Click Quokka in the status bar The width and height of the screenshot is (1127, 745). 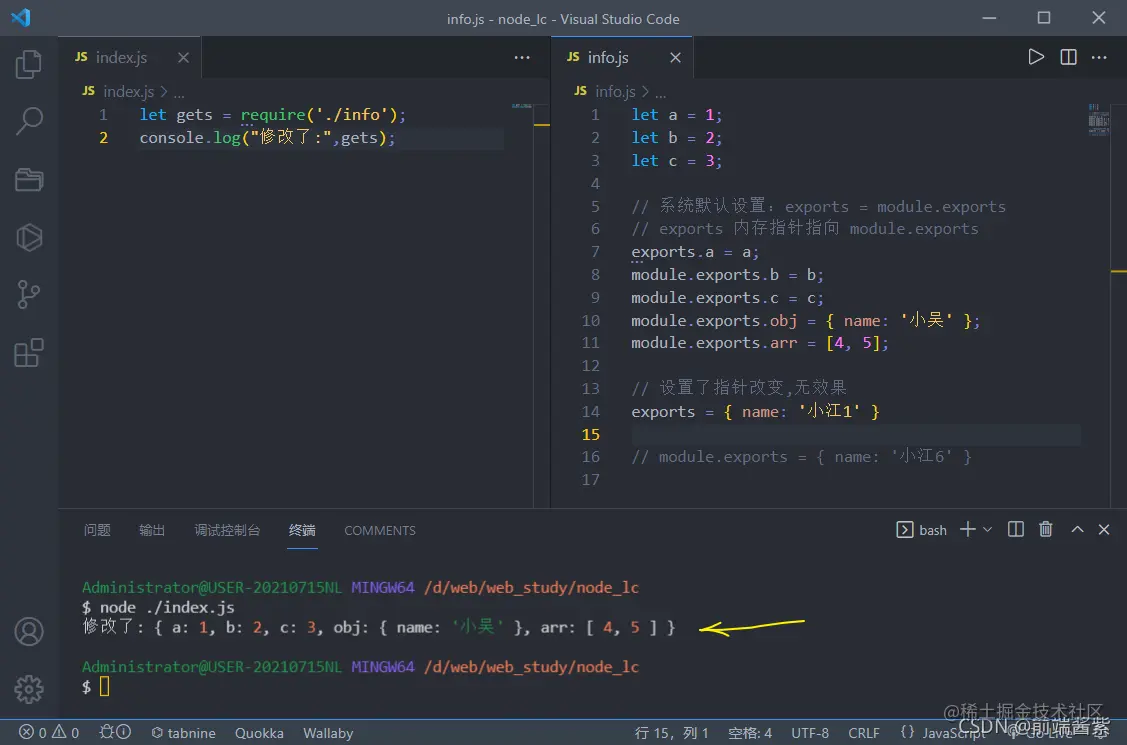tap(259, 733)
